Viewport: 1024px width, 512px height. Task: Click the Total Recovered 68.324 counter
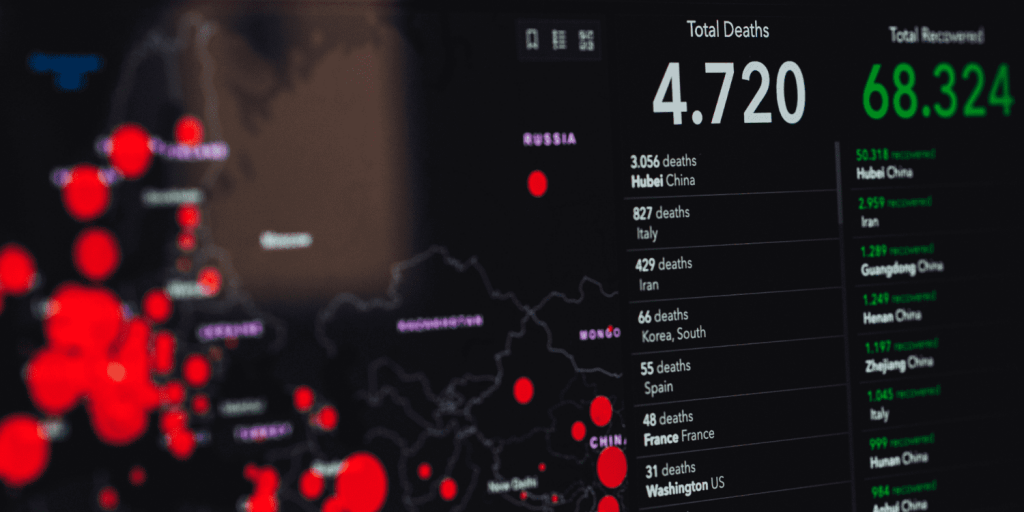click(937, 92)
